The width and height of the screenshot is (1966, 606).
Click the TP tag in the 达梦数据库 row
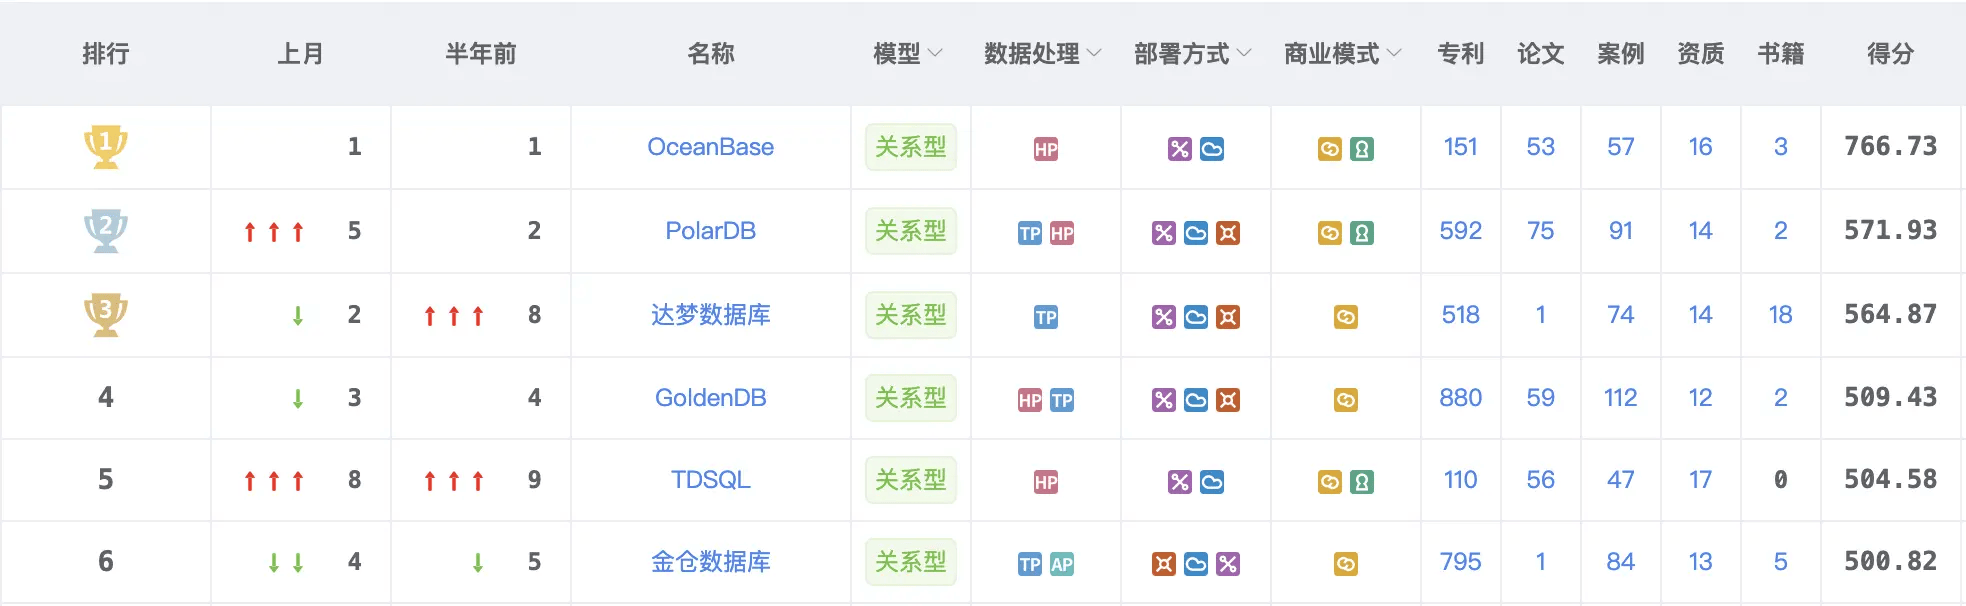coord(1045,317)
